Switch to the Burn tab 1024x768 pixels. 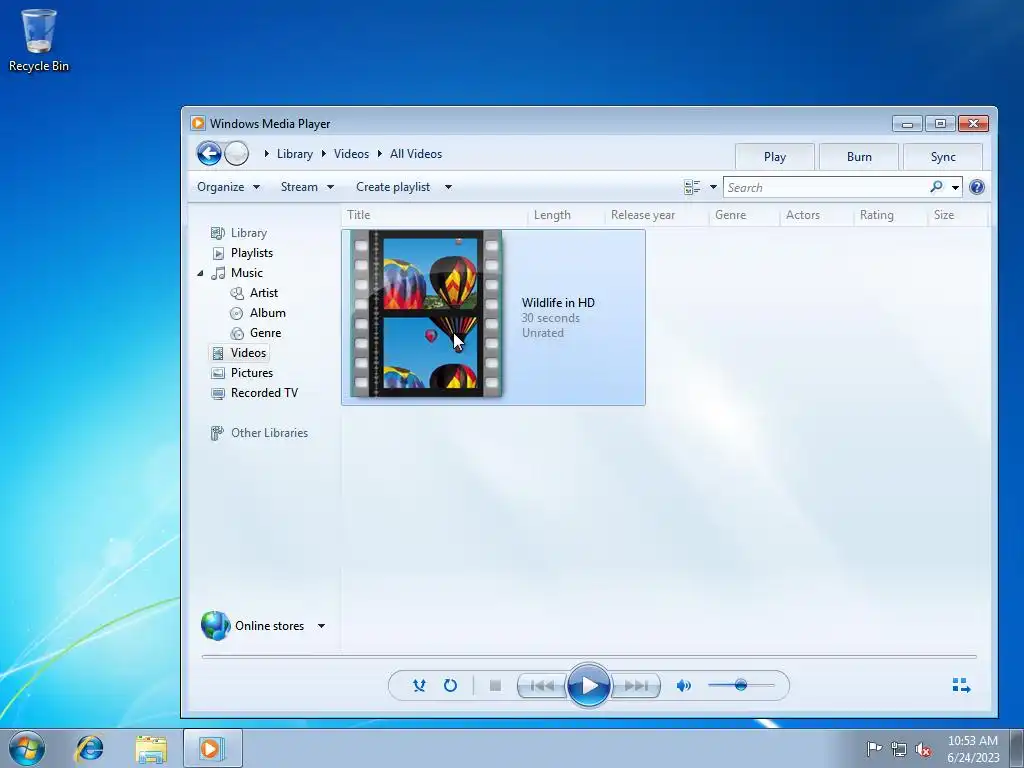coord(859,157)
